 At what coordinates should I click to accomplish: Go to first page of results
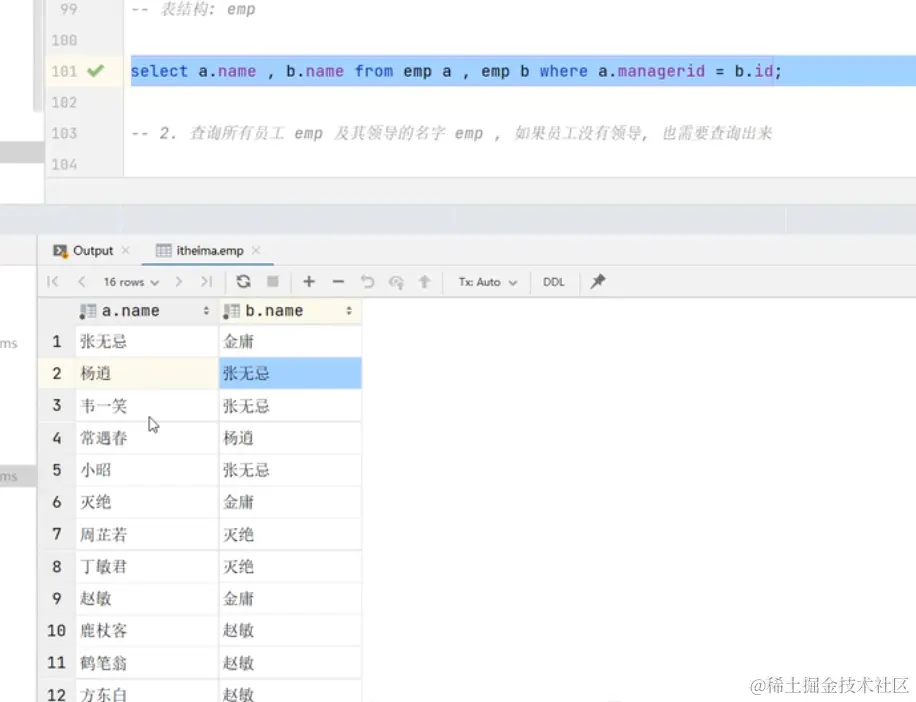[x=53, y=282]
